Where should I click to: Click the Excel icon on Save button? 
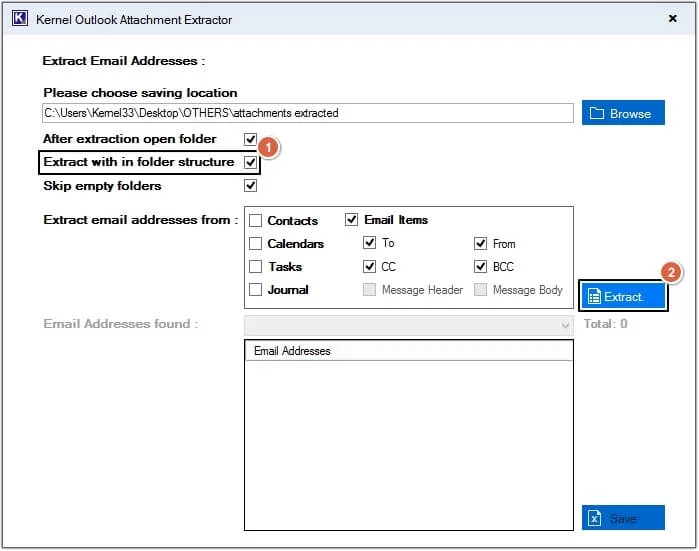click(594, 518)
